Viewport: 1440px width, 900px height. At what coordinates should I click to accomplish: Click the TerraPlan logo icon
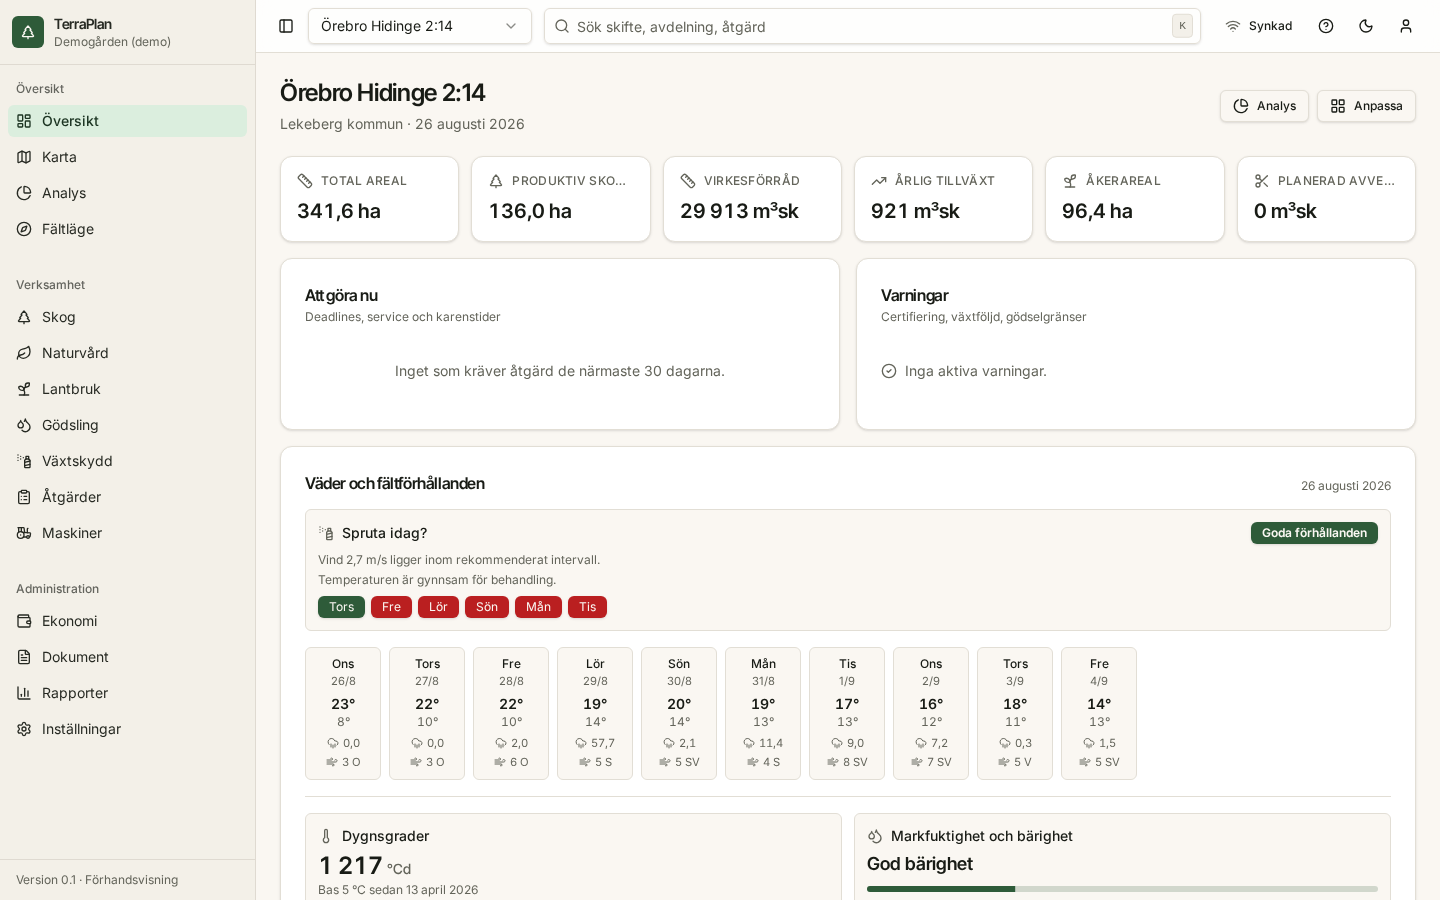[x=28, y=32]
